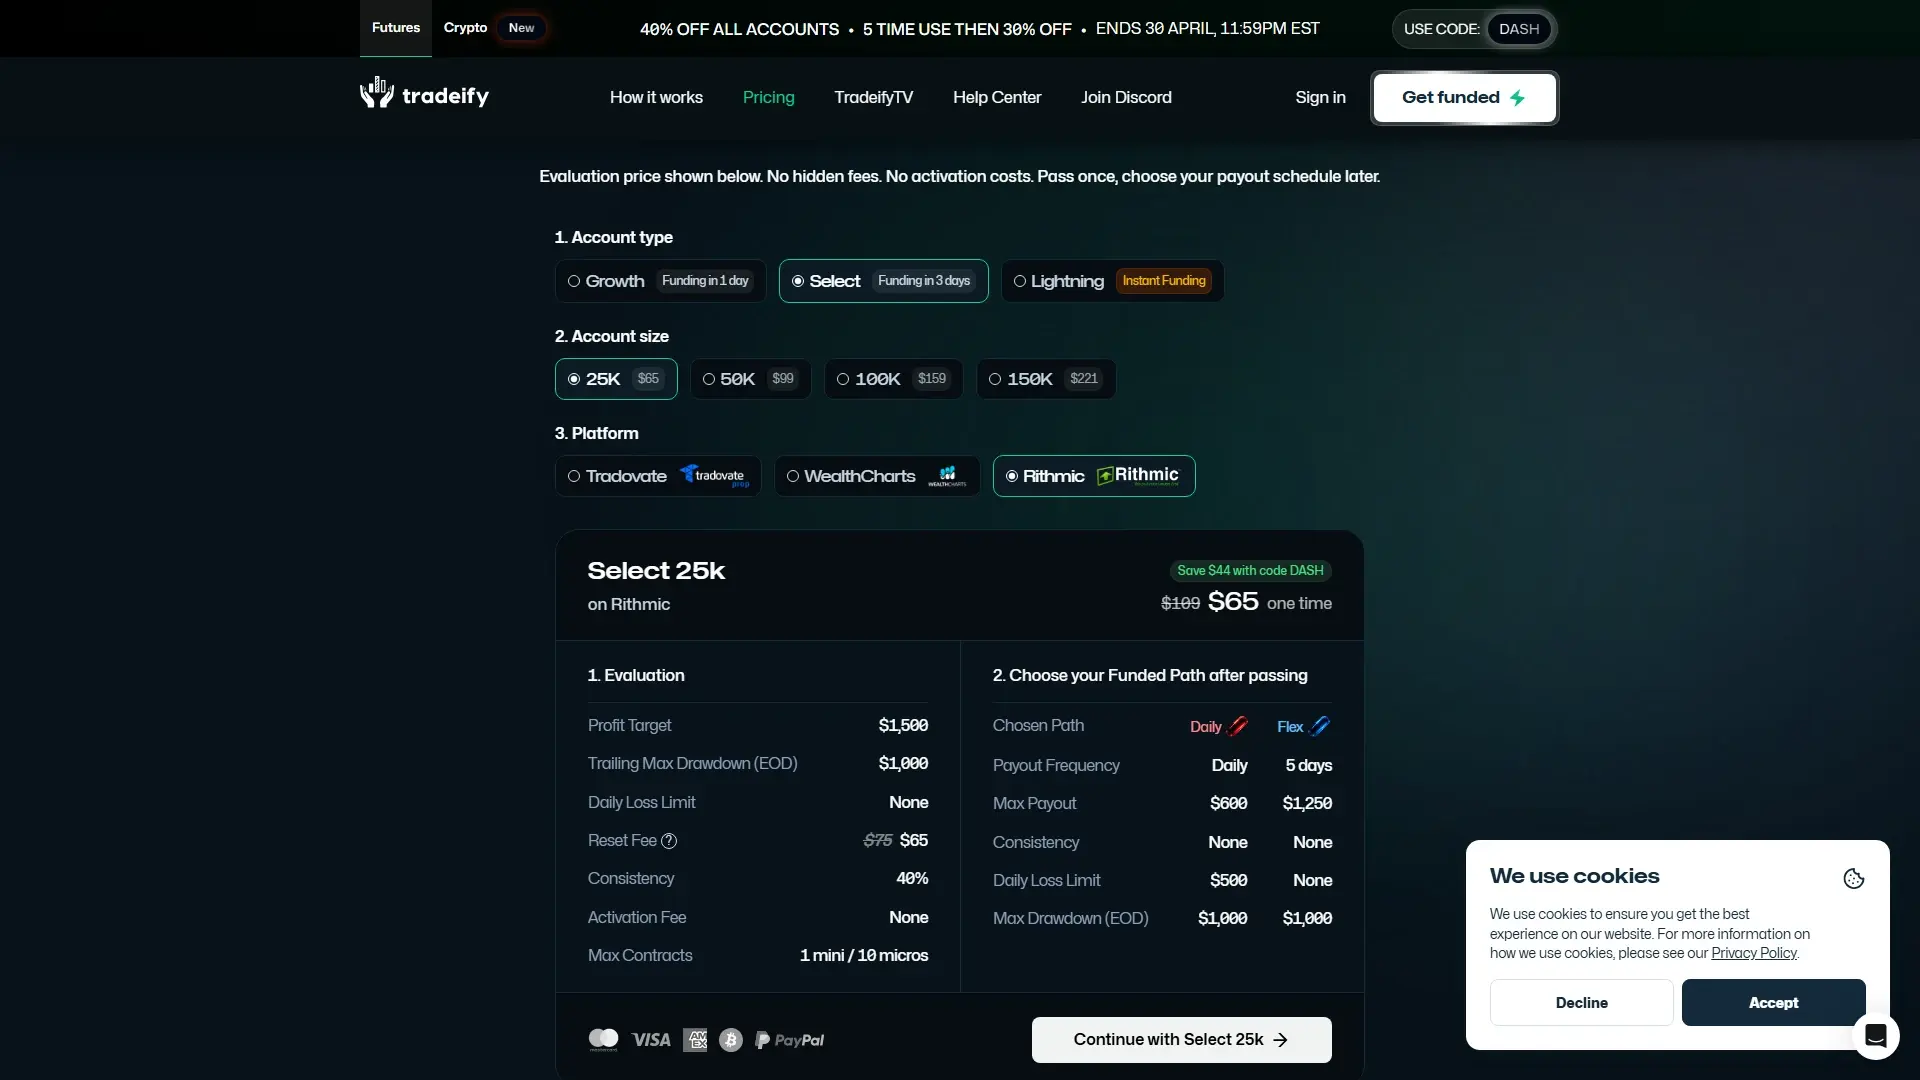Click the Amex payment icon
1920x1080 pixels.
pyautogui.click(x=695, y=1040)
